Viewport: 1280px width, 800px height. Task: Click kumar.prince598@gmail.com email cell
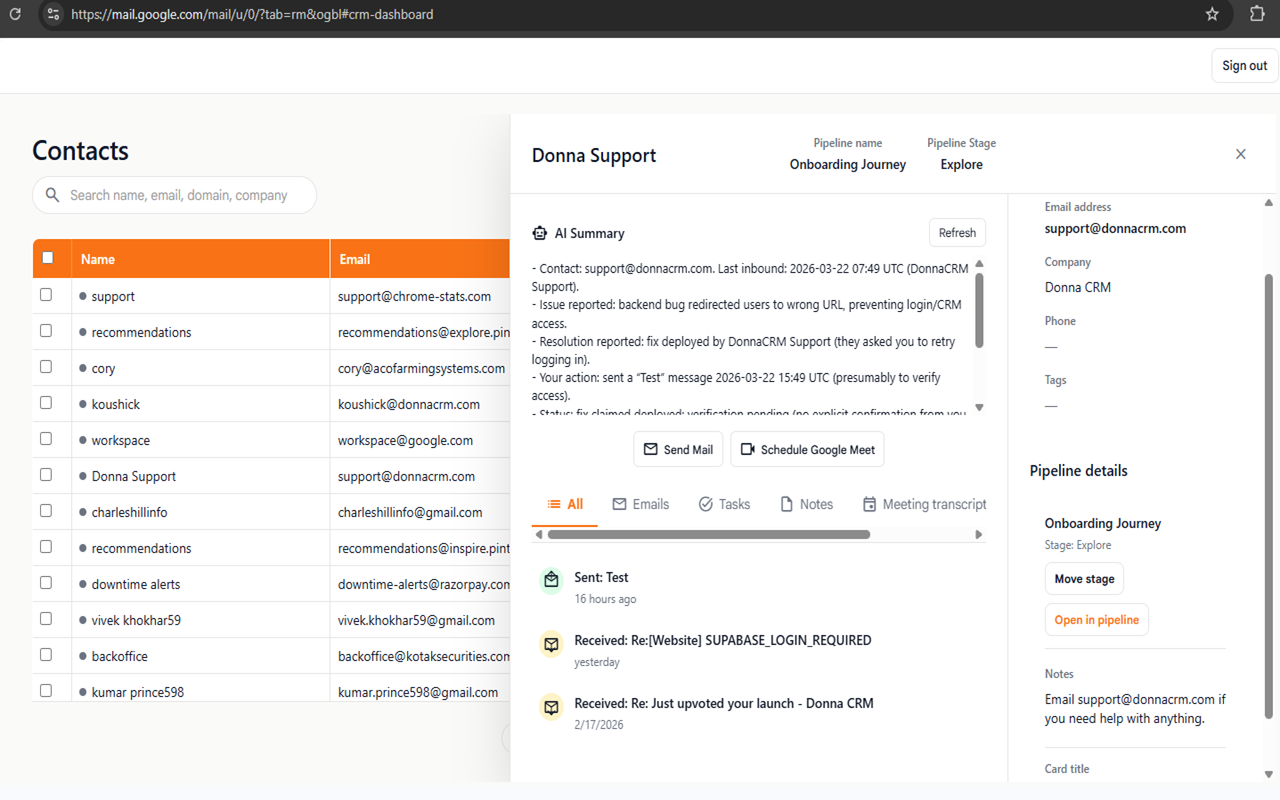click(418, 692)
